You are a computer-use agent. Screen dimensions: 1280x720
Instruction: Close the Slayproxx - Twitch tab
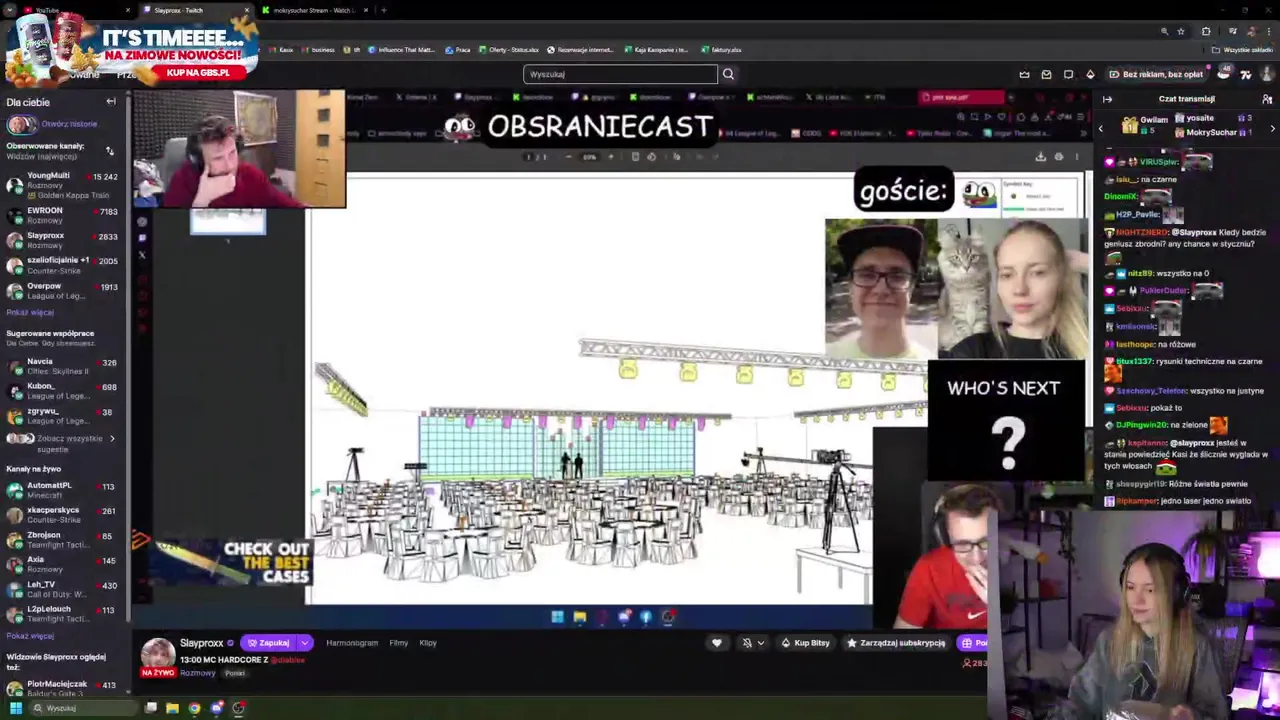click(247, 10)
